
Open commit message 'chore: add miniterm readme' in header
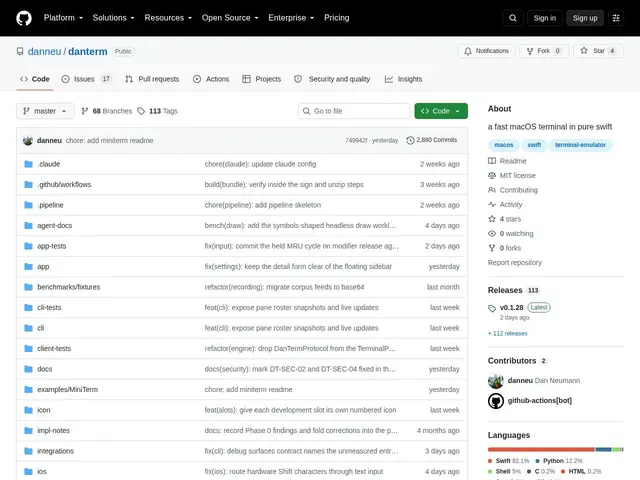[109, 140]
